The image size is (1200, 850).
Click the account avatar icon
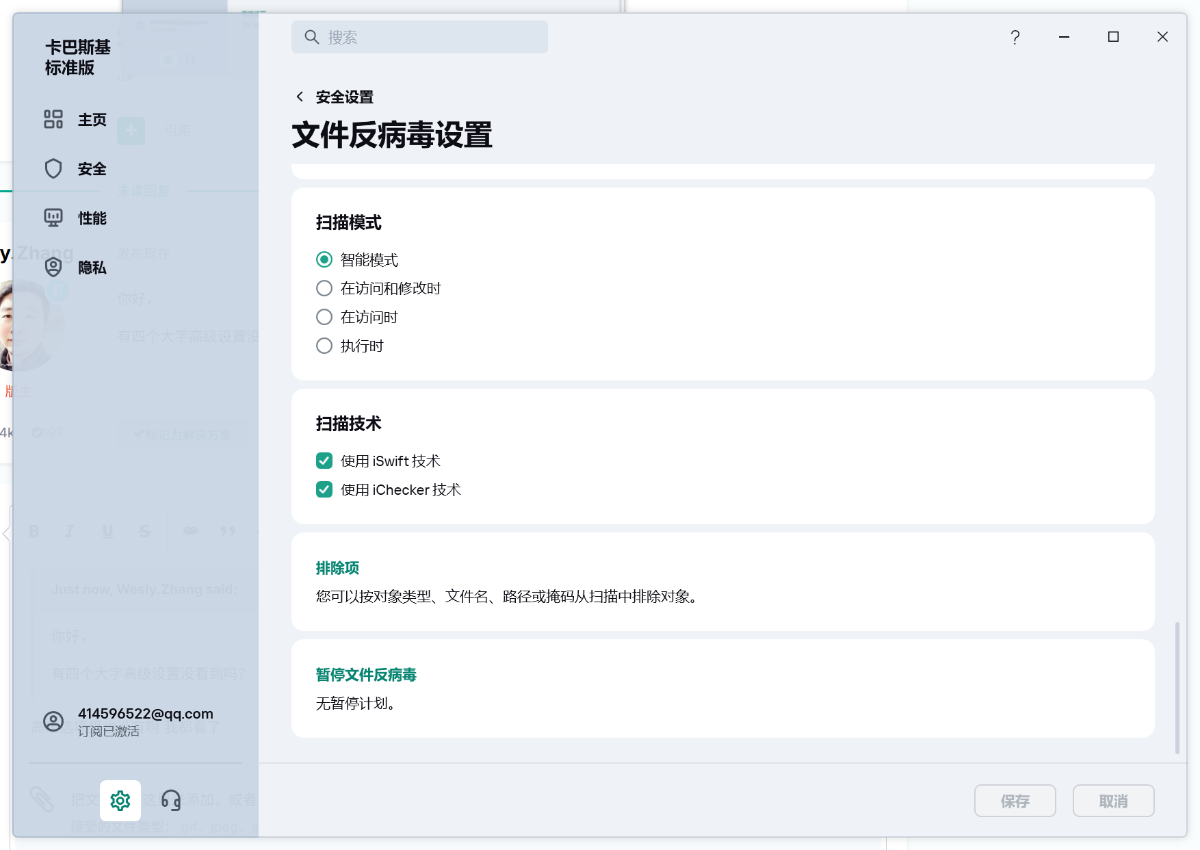pyautogui.click(x=54, y=722)
